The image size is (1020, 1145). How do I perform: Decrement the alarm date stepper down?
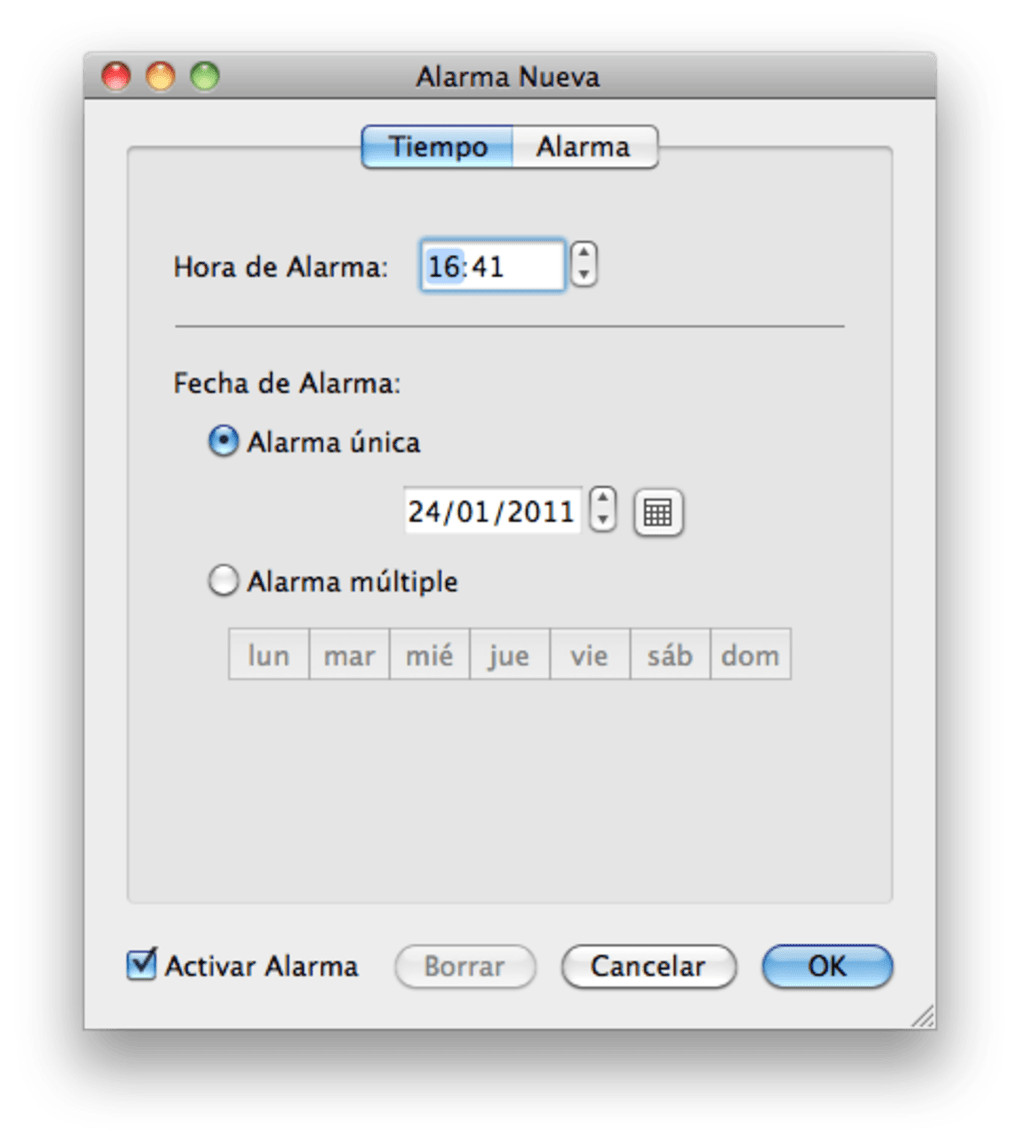click(x=602, y=521)
